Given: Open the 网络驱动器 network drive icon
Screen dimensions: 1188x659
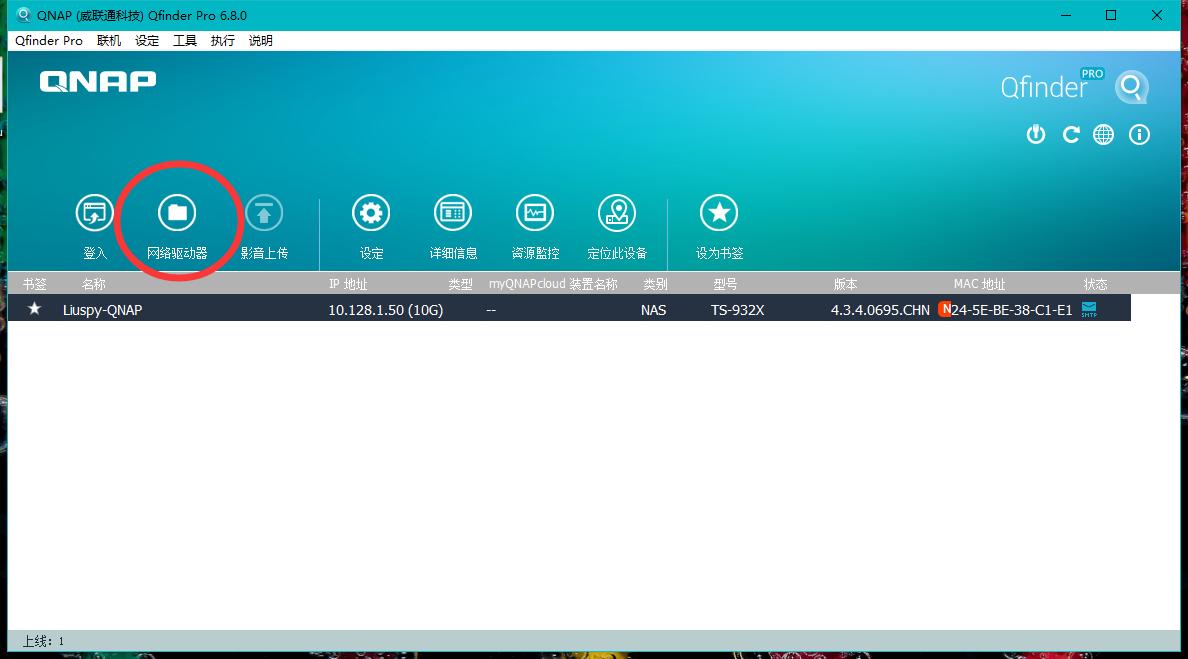Looking at the screenshot, I should (177, 213).
